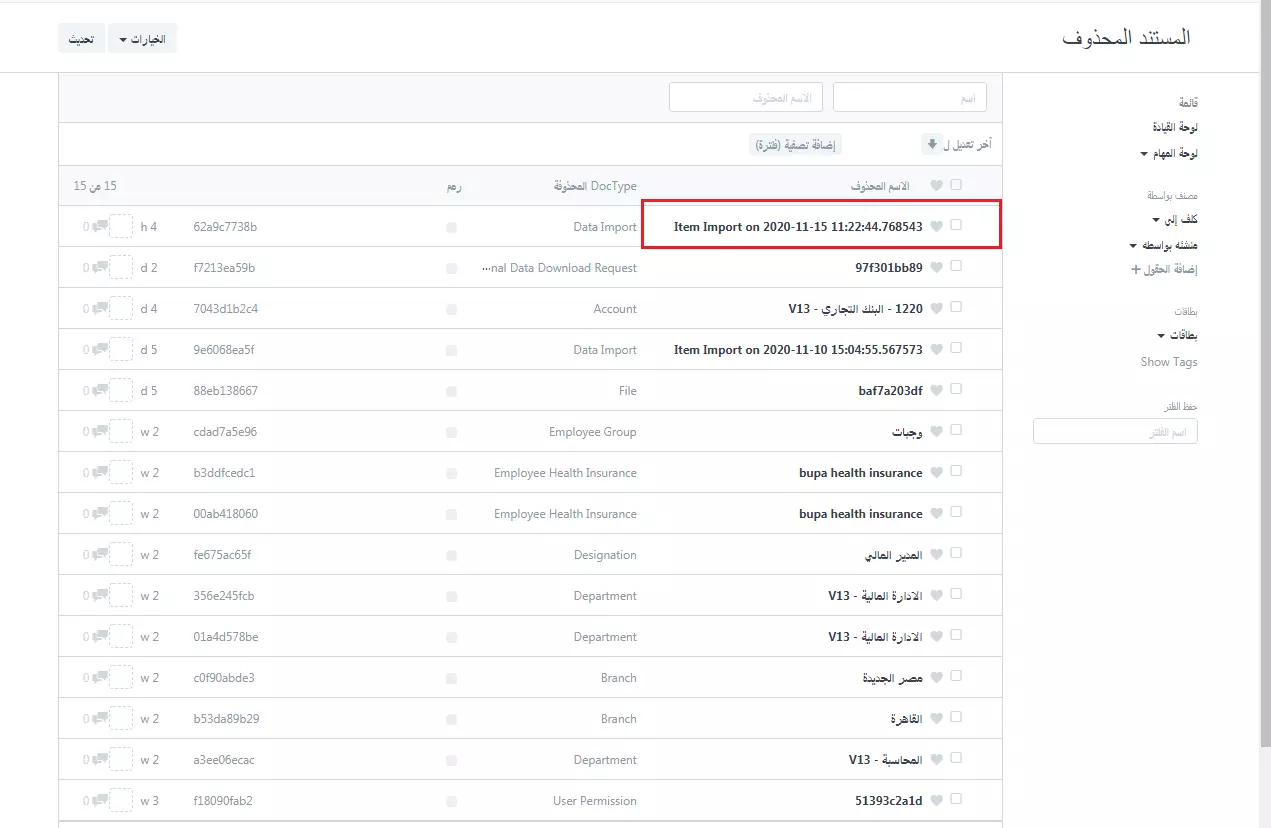Image resolution: width=1271 pixels, height=828 pixels.
Task: Click the File doctype cell
Action: point(628,391)
